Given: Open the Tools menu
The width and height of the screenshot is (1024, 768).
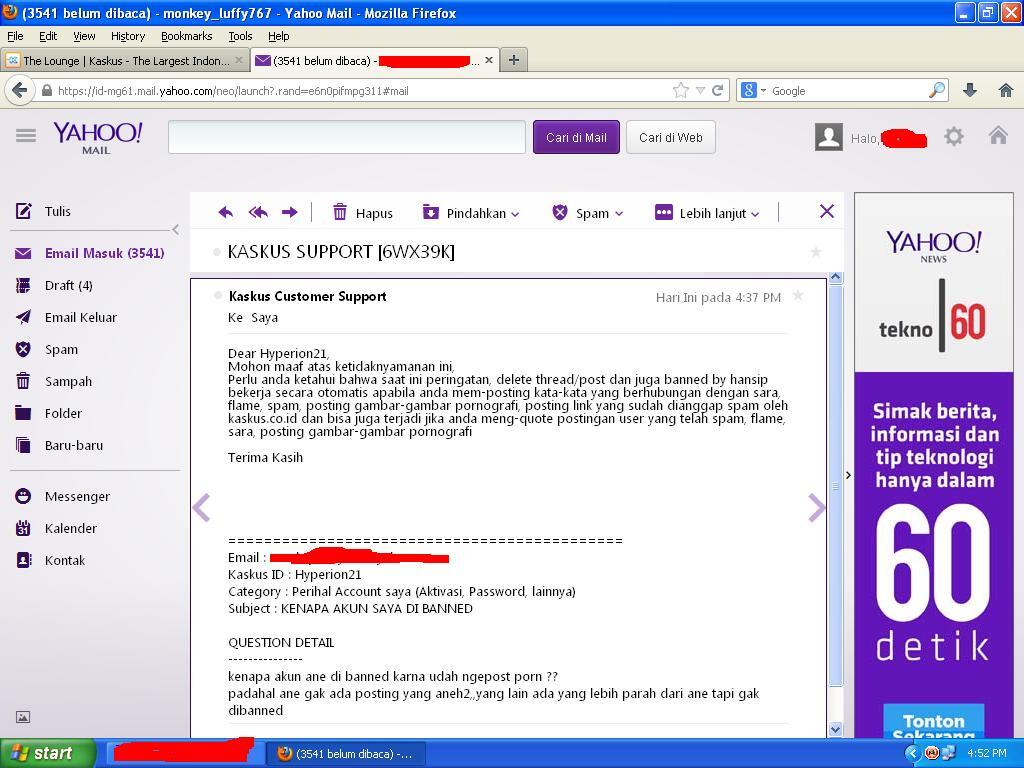Looking at the screenshot, I should [x=240, y=36].
